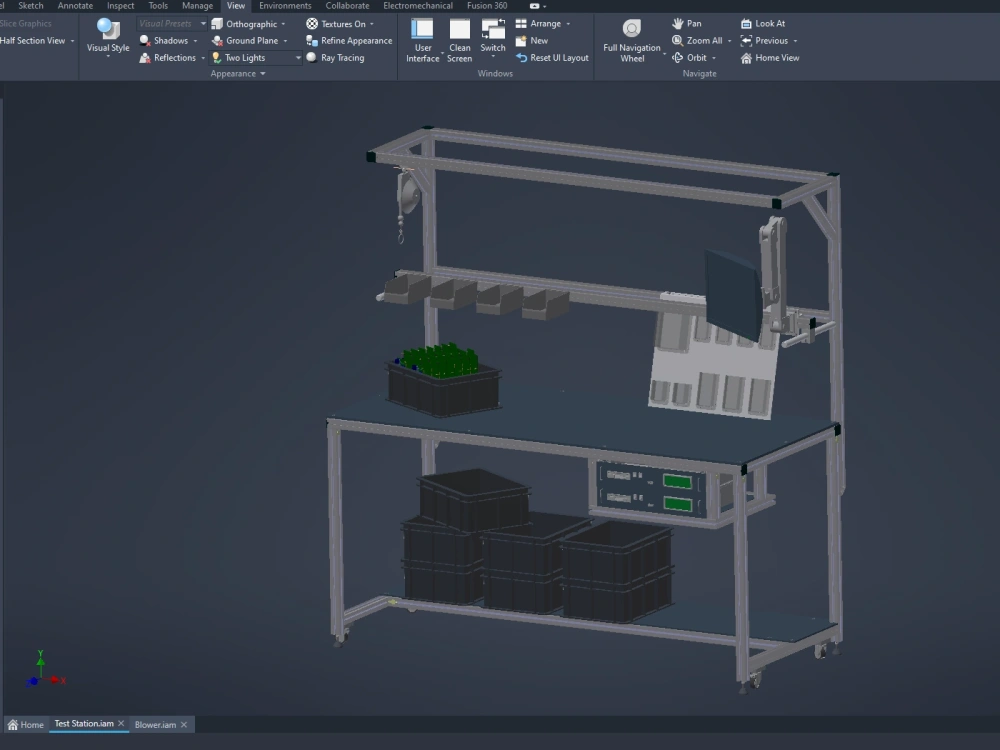Open the Tools ribbon tab
Screen dimensions: 1000x750
[x=158, y=6]
